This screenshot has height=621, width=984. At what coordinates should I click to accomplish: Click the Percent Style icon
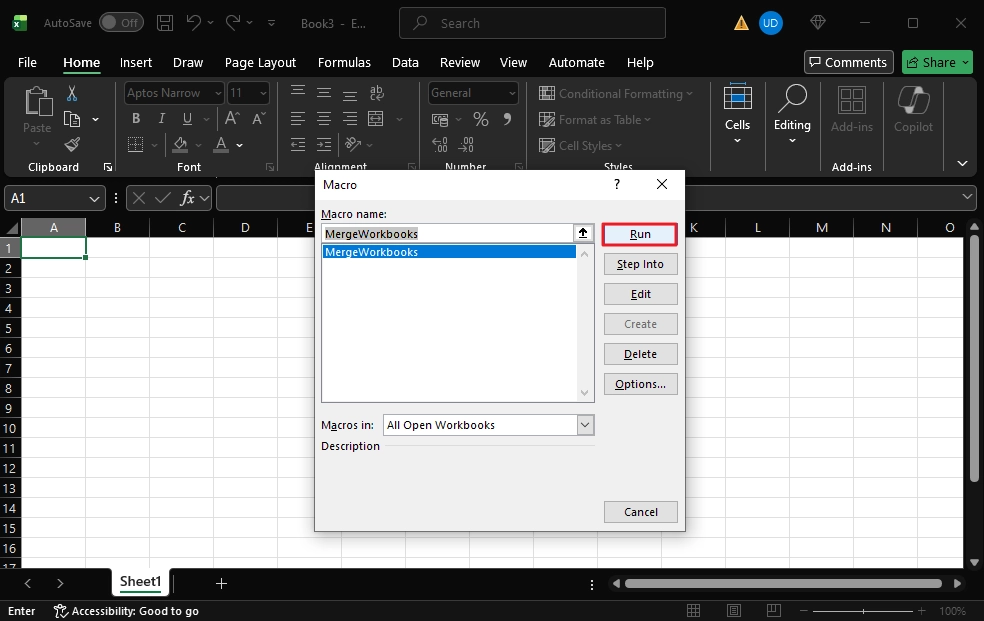pos(481,119)
